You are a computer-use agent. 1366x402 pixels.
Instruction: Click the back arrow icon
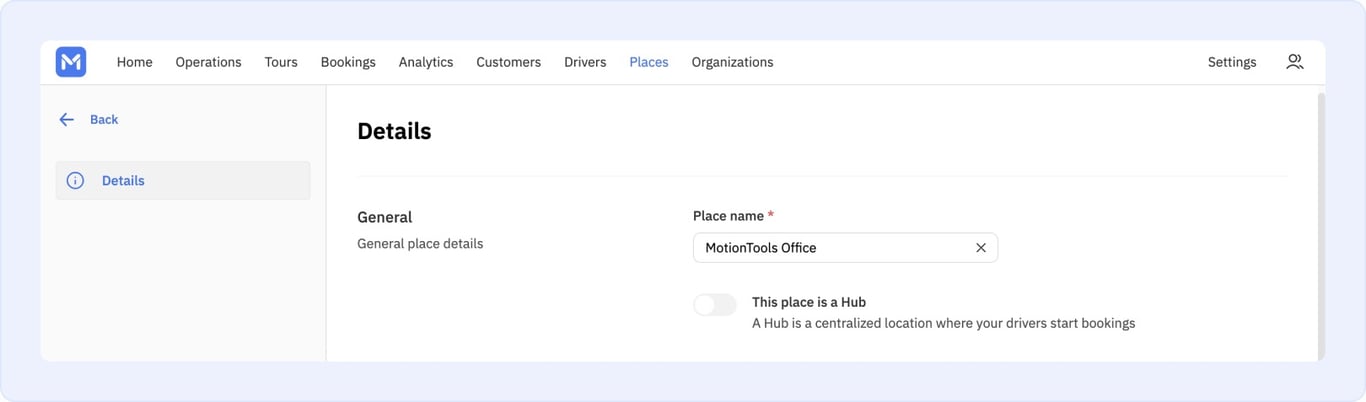tap(66, 120)
